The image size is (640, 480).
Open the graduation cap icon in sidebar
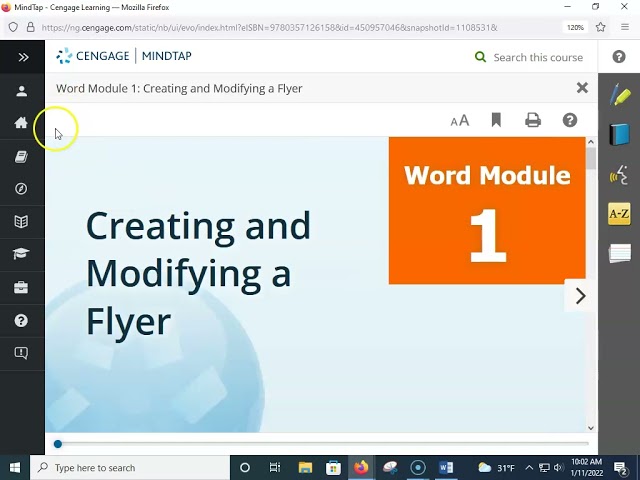(21, 253)
